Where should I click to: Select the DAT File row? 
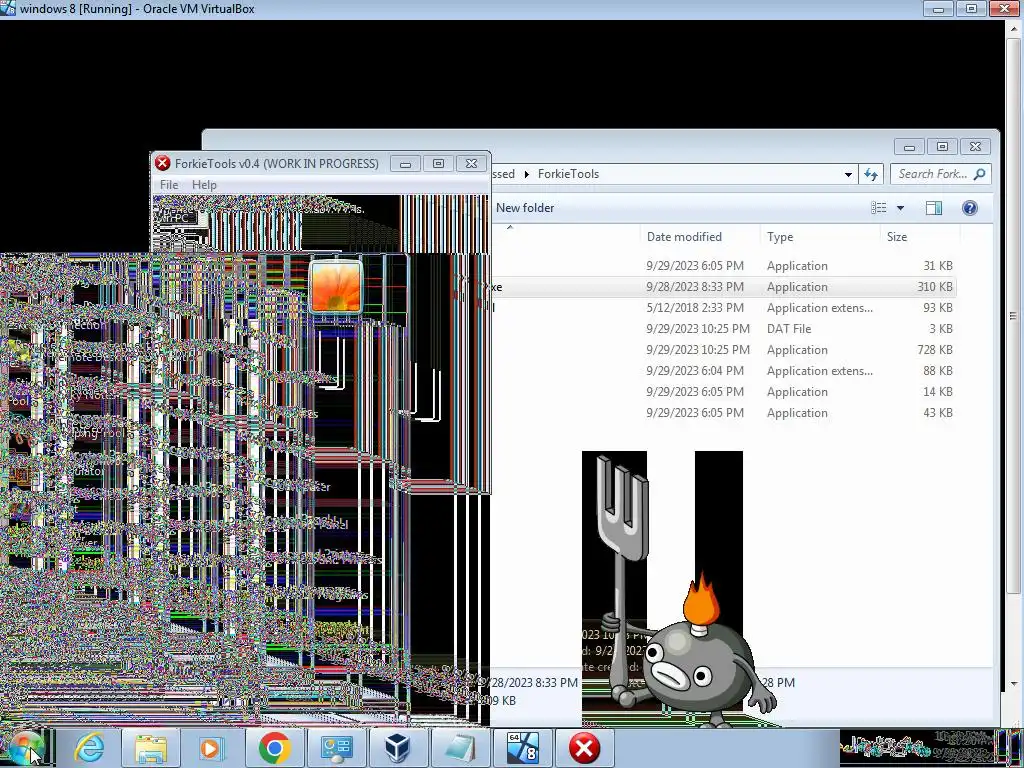(x=724, y=328)
